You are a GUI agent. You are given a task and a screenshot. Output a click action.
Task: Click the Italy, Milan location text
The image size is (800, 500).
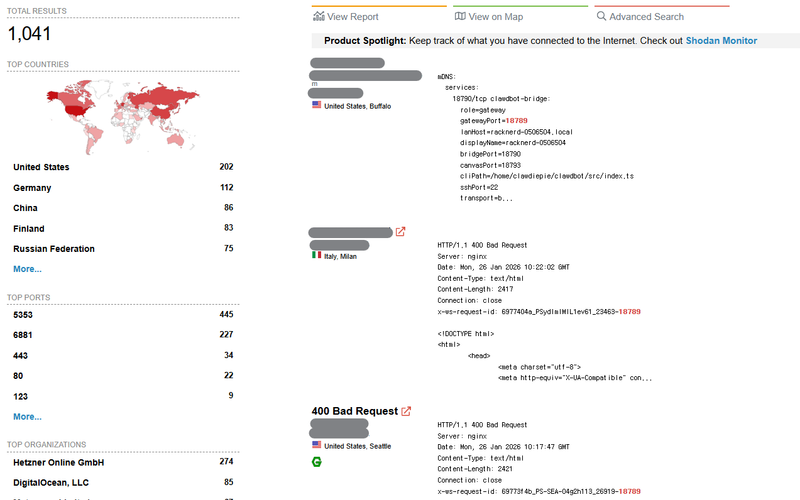coord(340,256)
